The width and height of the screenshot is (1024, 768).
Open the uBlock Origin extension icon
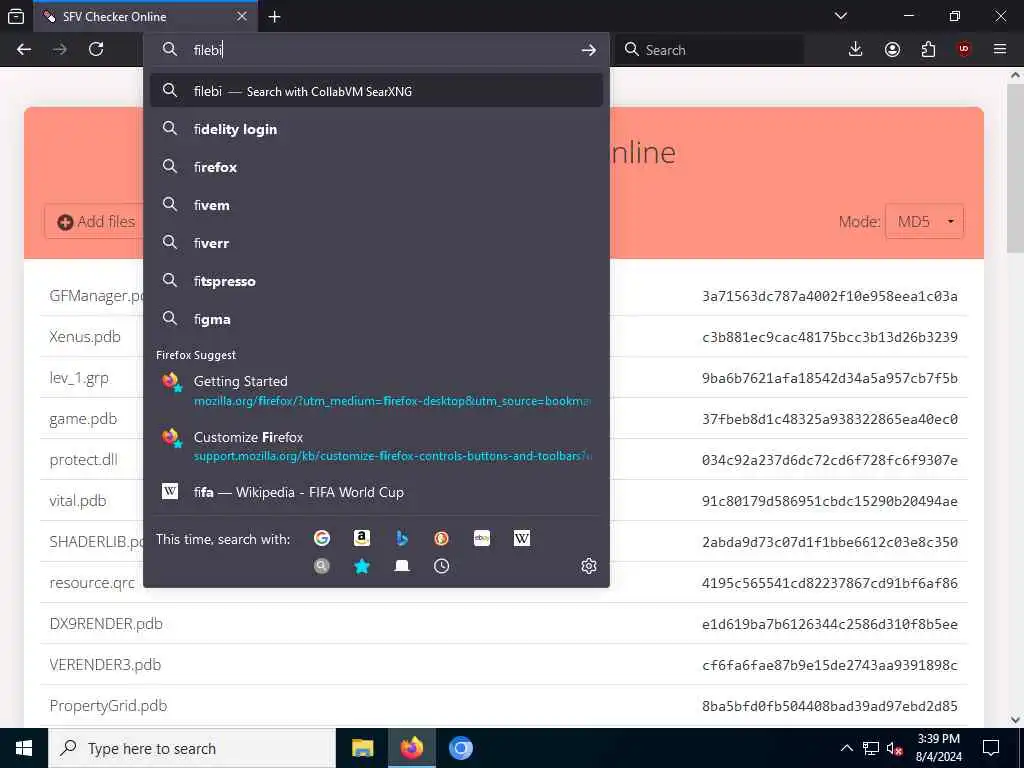pos(964,50)
